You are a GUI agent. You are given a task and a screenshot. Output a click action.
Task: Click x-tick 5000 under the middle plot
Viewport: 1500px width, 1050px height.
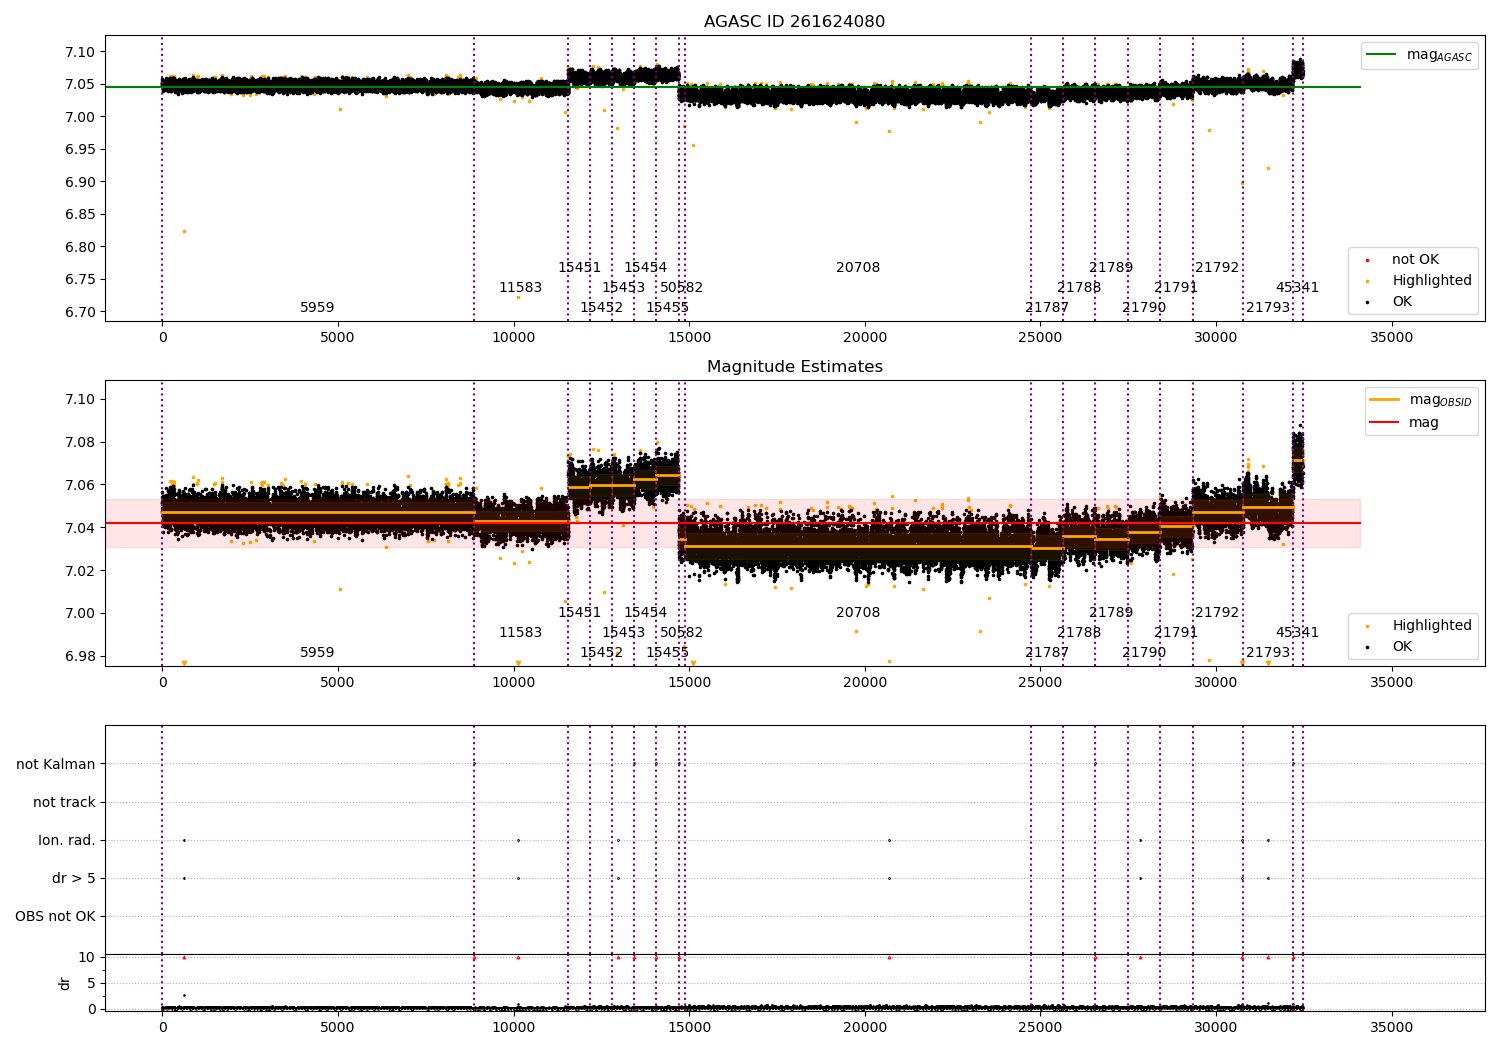(x=338, y=683)
